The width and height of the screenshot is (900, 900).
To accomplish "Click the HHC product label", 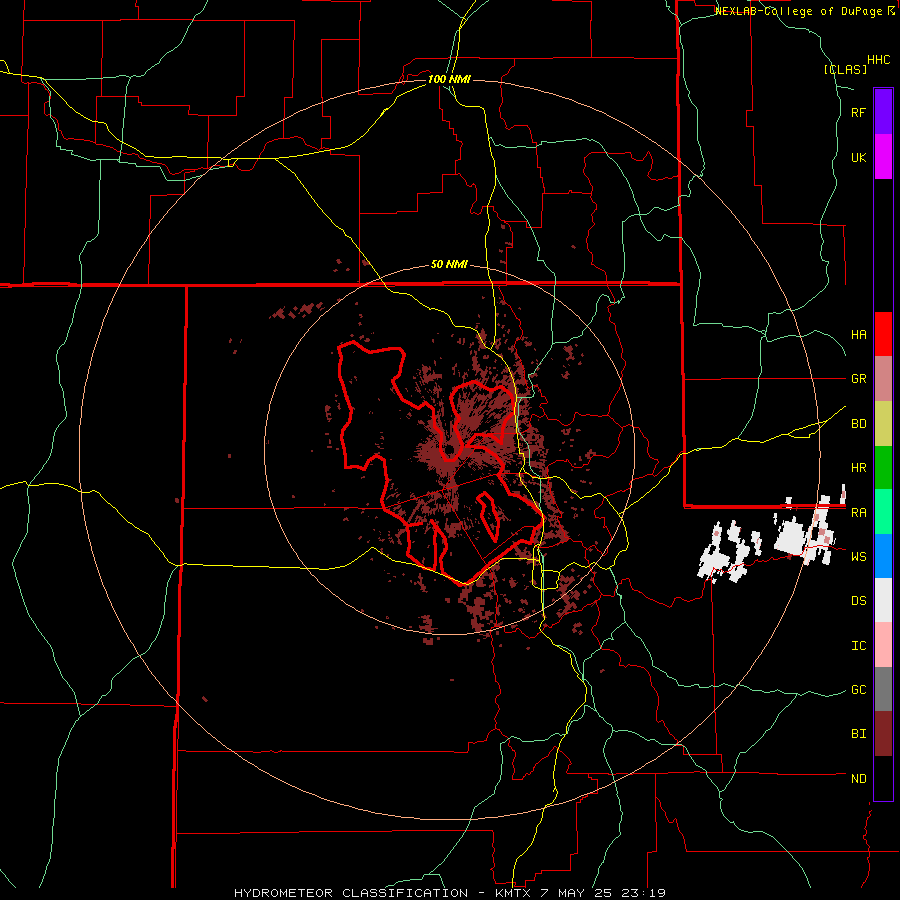I will tap(878, 60).
